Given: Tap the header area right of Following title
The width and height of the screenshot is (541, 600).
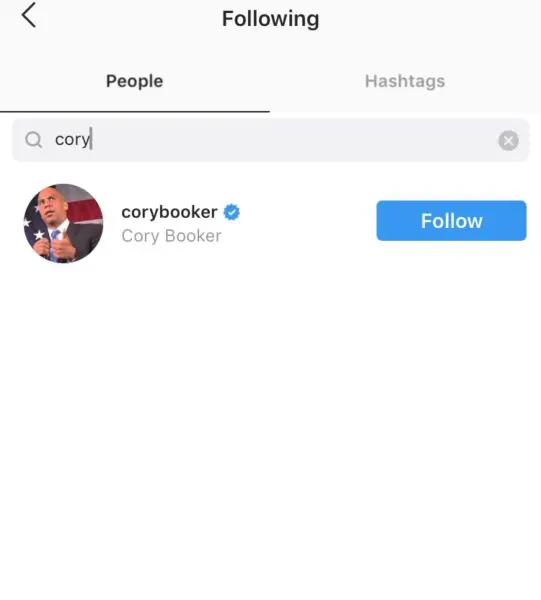Looking at the screenshot, I should (429, 19).
